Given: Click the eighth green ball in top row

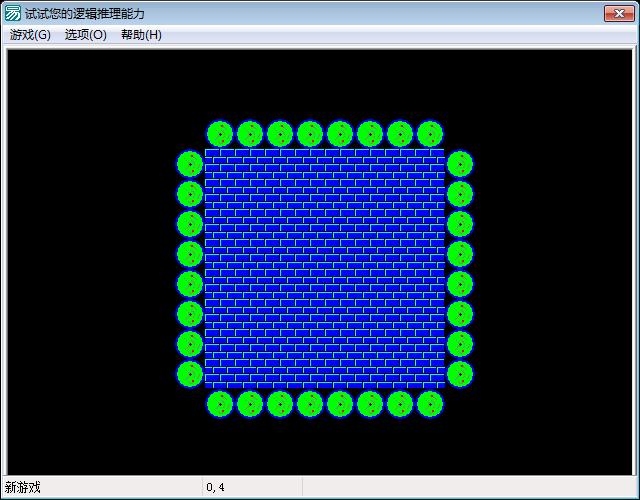Looking at the screenshot, I should pyautogui.click(x=430, y=134).
